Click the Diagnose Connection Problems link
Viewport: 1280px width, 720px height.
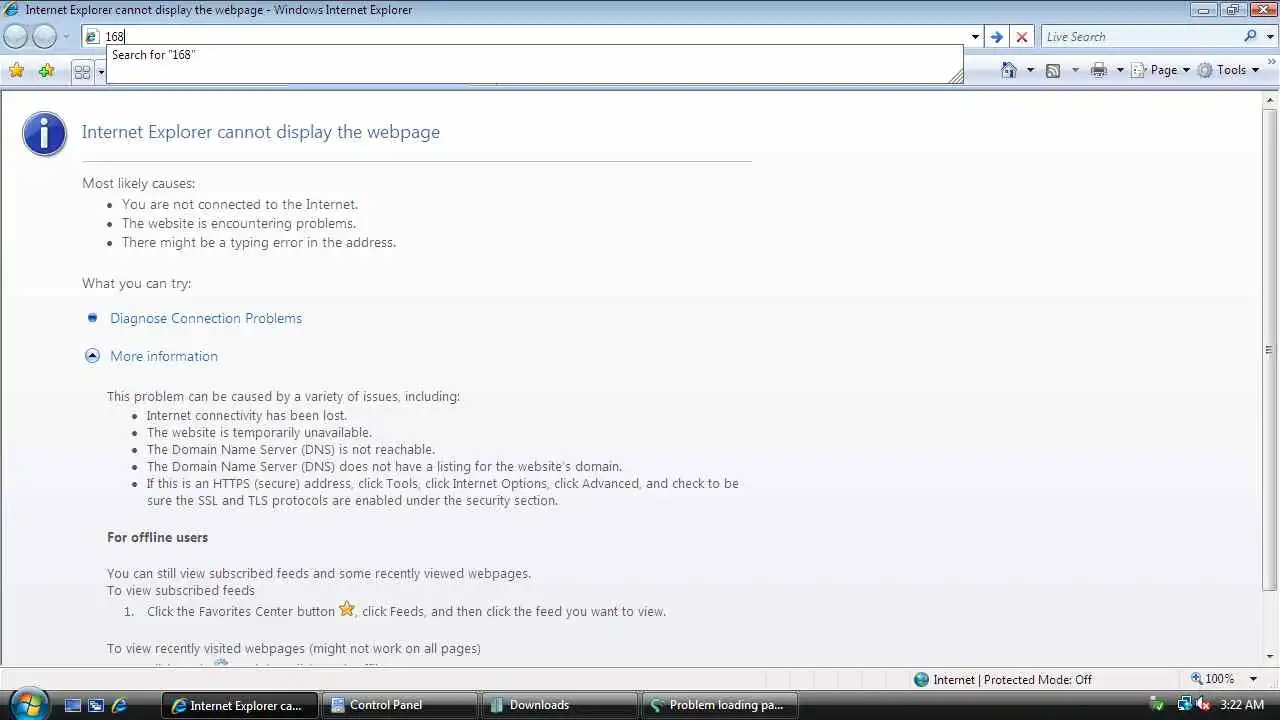(x=206, y=318)
